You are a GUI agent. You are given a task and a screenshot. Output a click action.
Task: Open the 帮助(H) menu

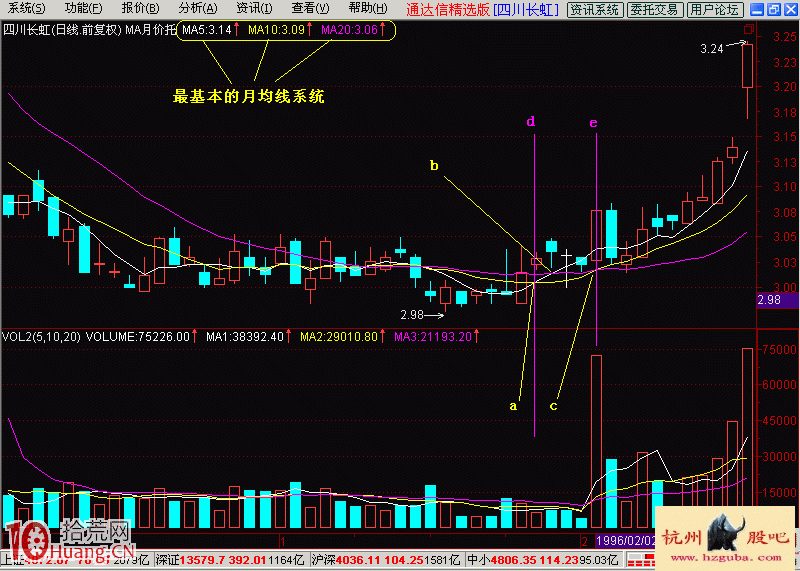(368, 8)
